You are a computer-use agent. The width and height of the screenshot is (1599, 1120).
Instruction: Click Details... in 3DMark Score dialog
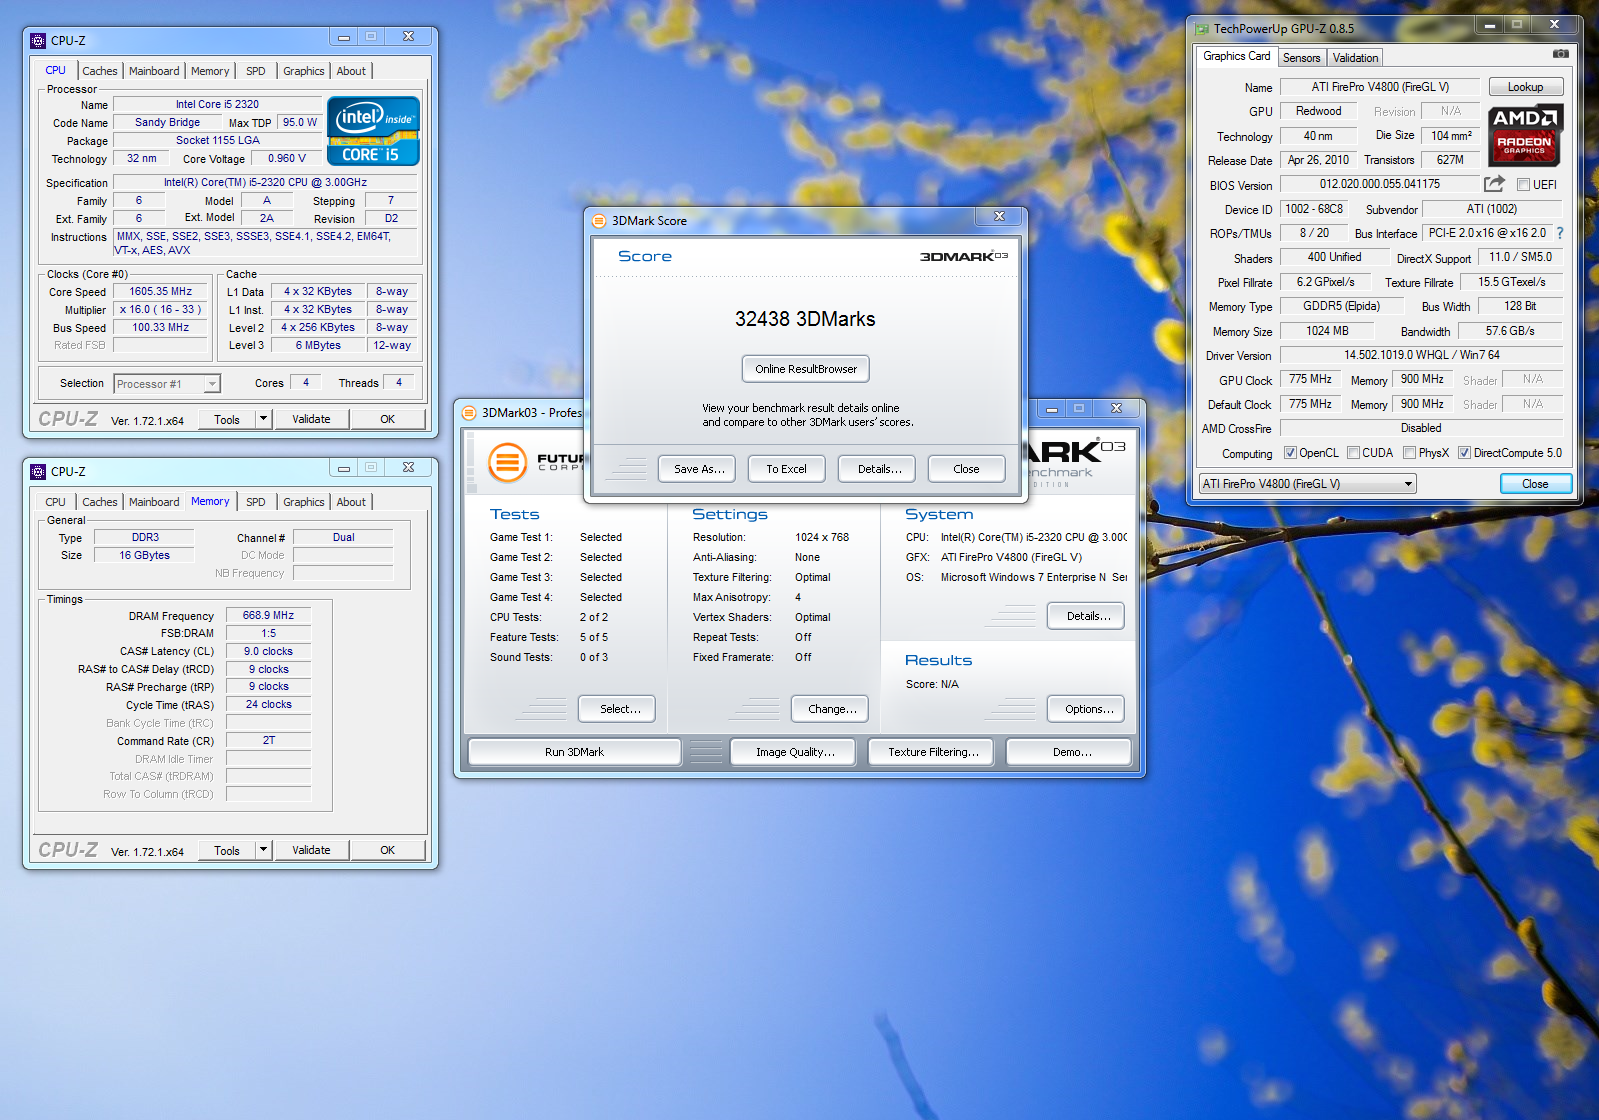click(x=879, y=469)
